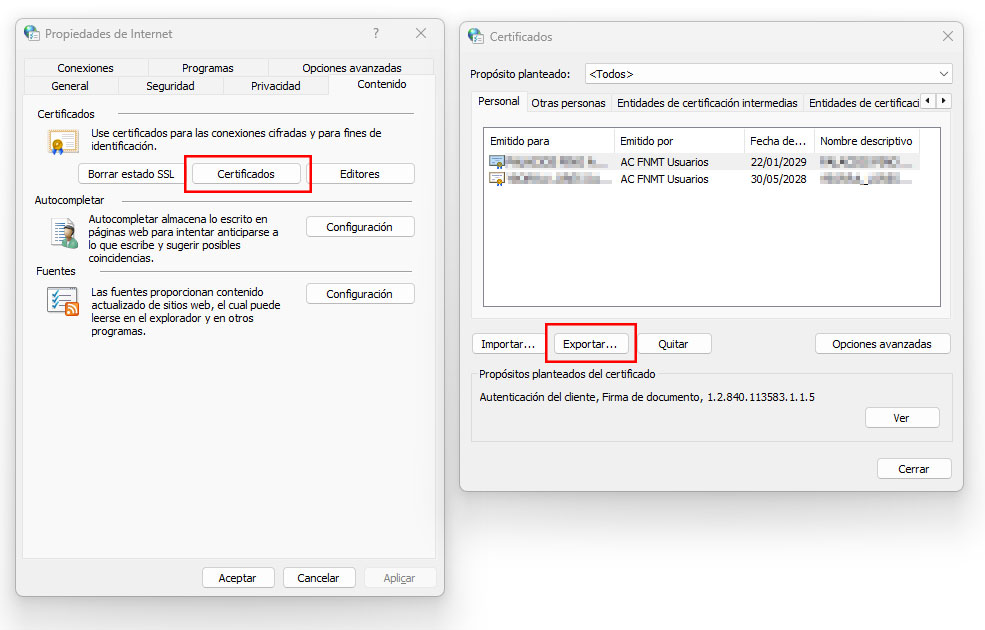The height and width of the screenshot is (630, 985).
Task: Open the partially hidden Entidades de certificaci tab
Action: click(864, 103)
